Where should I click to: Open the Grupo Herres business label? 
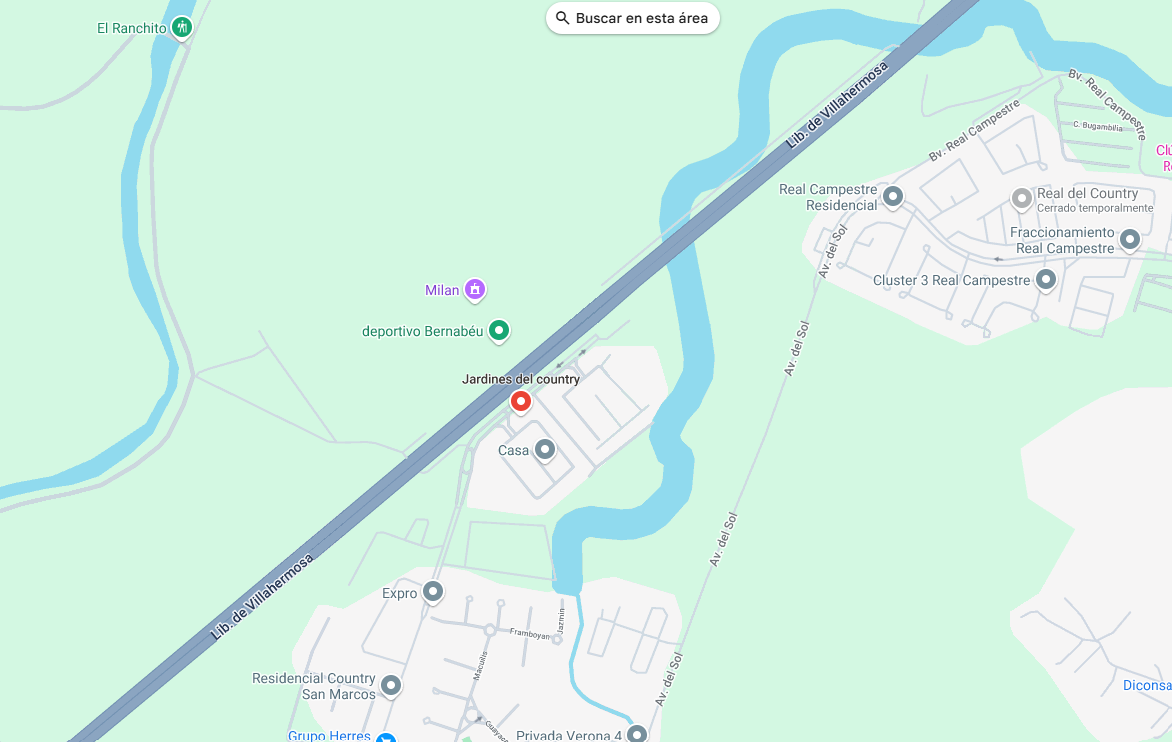(x=329, y=735)
